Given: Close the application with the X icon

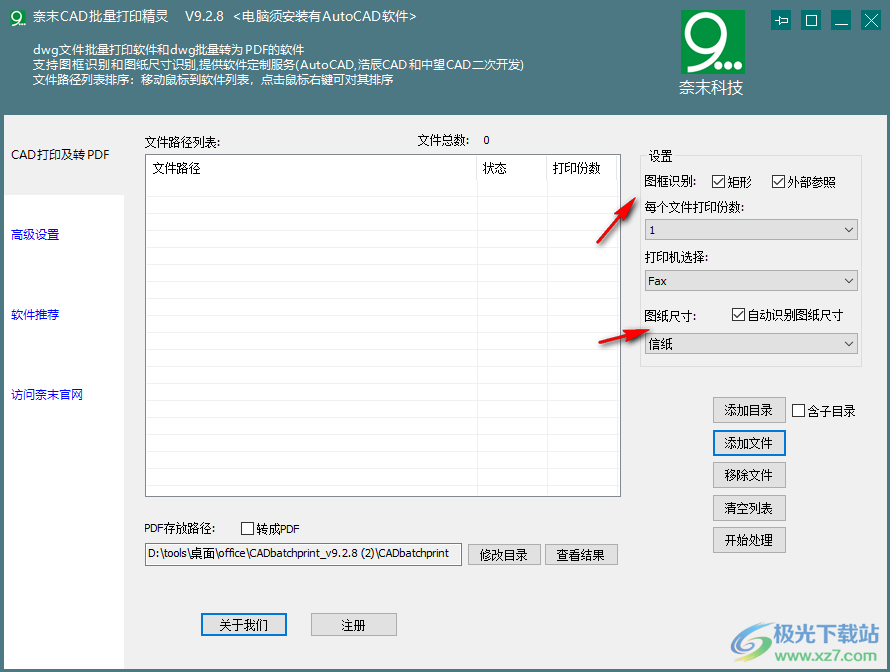Looking at the screenshot, I should (x=871, y=21).
